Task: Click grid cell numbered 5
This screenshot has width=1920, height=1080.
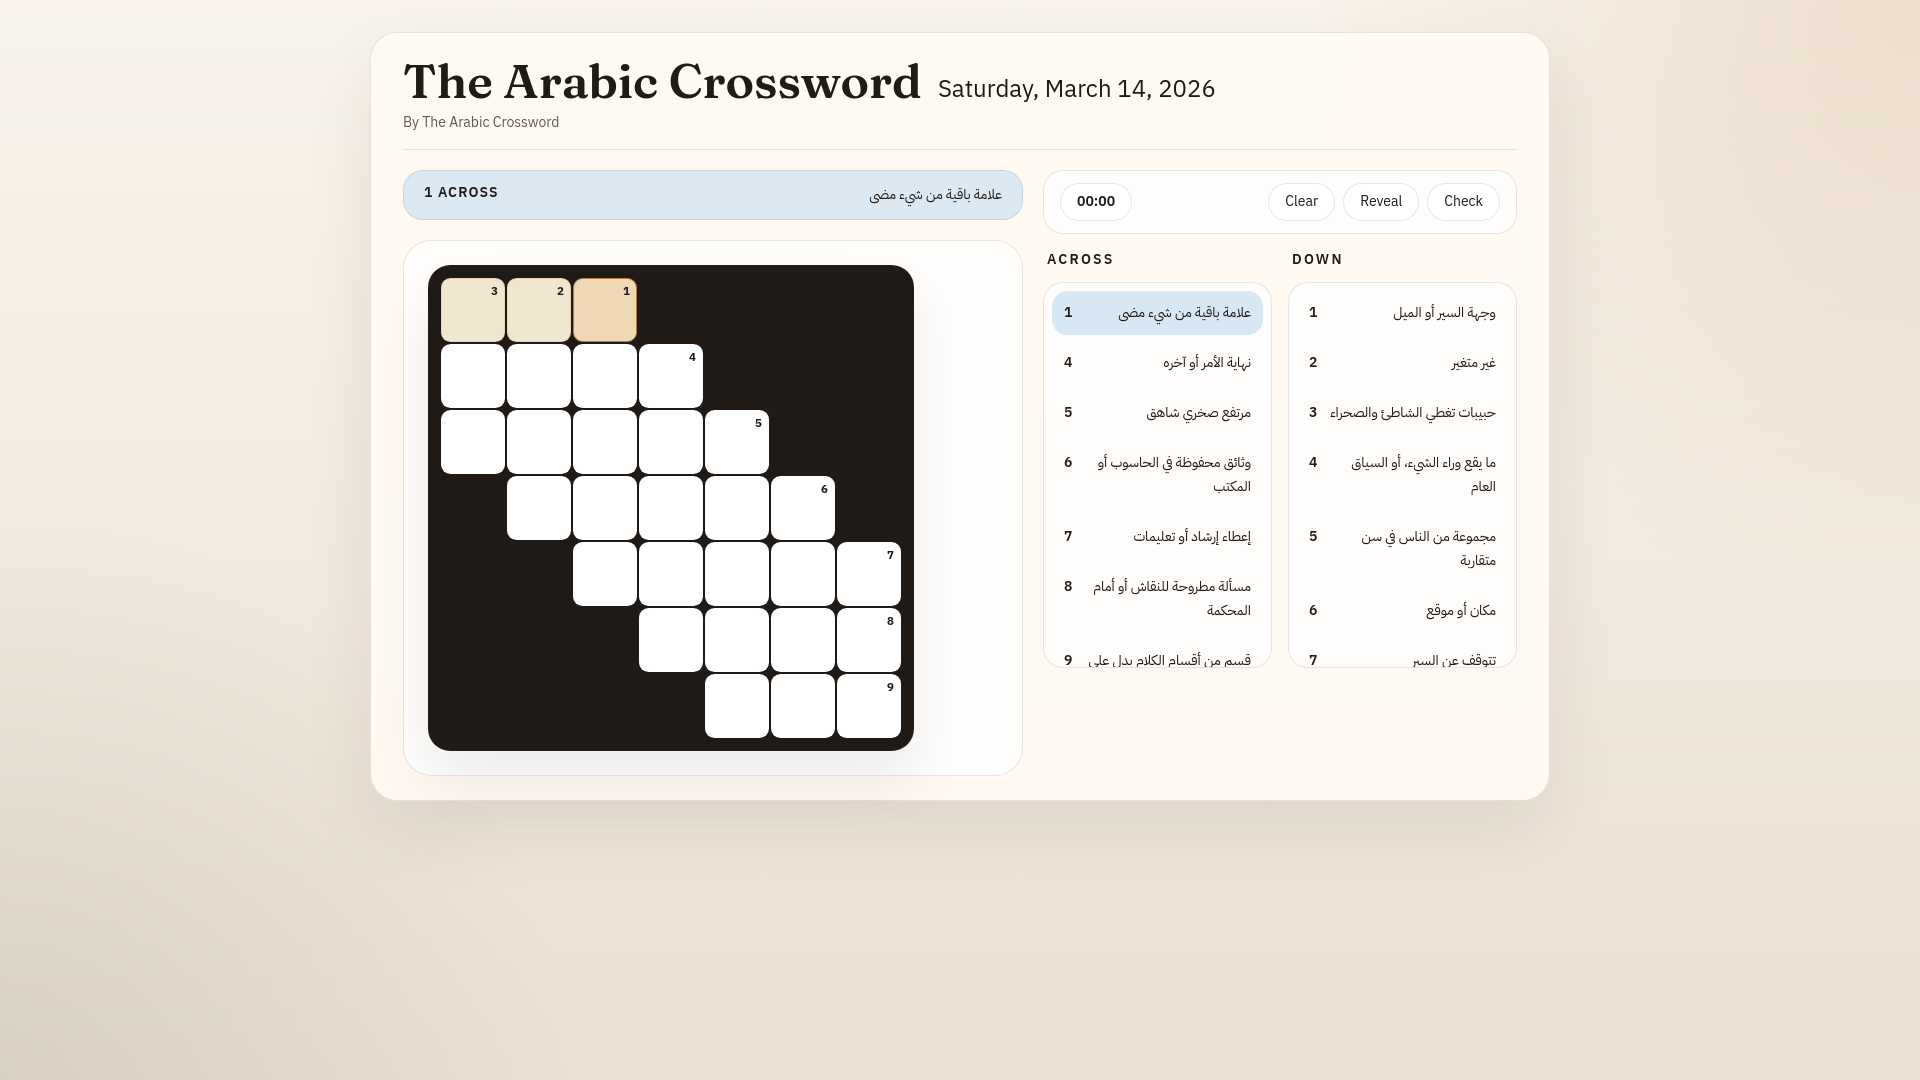Action: pyautogui.click(x=737, y=443)
